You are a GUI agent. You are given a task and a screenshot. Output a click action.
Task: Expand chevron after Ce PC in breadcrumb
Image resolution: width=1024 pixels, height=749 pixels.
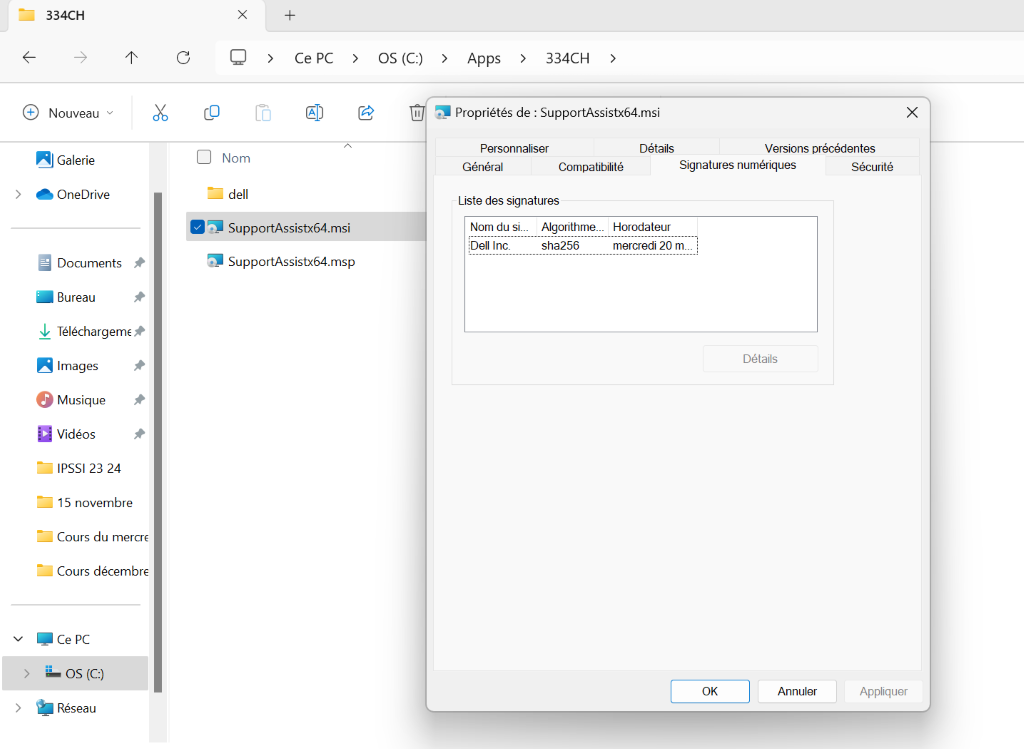point(355,58)
